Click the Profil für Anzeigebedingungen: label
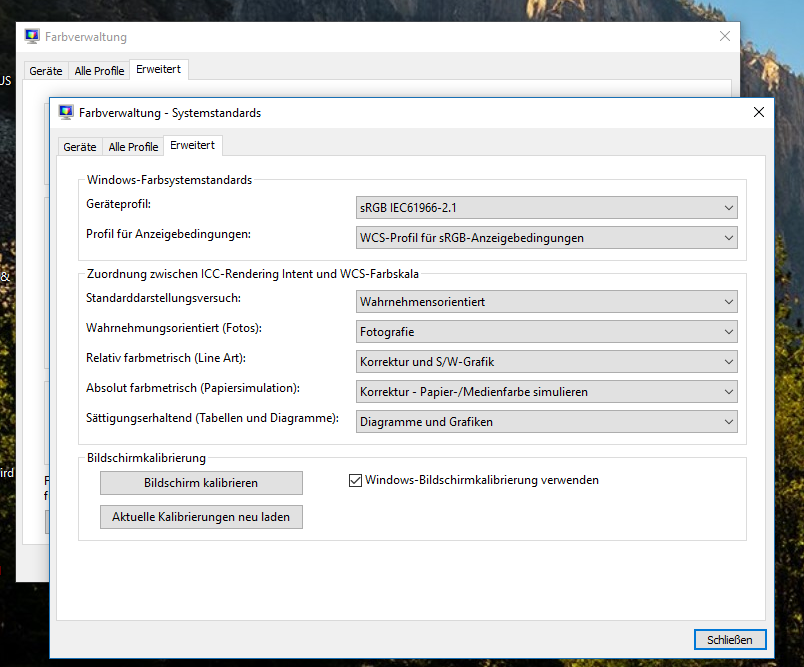The height and width of the screenshot is (667, 804). (x=169, y=234)
